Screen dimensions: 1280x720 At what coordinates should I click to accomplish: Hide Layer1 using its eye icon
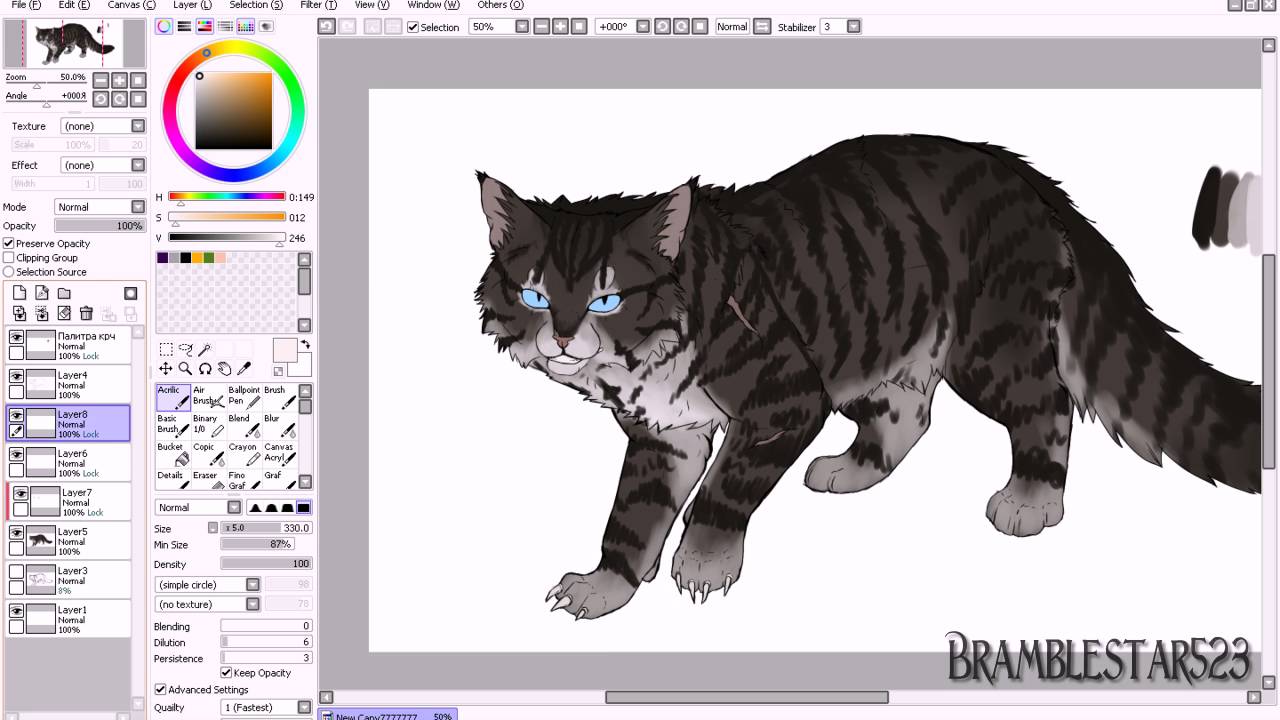[x=16, y=611]
